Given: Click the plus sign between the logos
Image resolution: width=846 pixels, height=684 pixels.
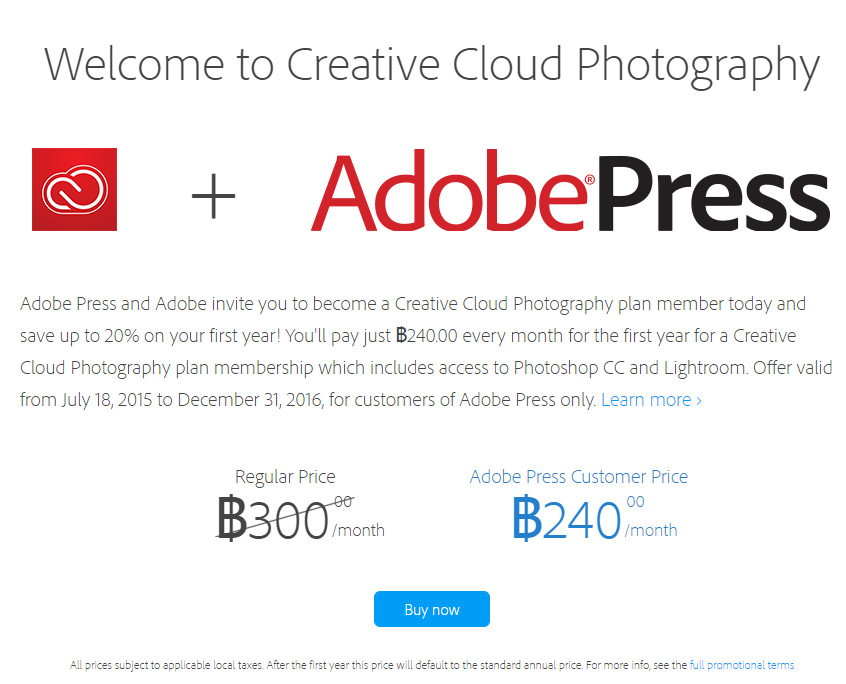Looking at the screenshot, I should (213, 195).
